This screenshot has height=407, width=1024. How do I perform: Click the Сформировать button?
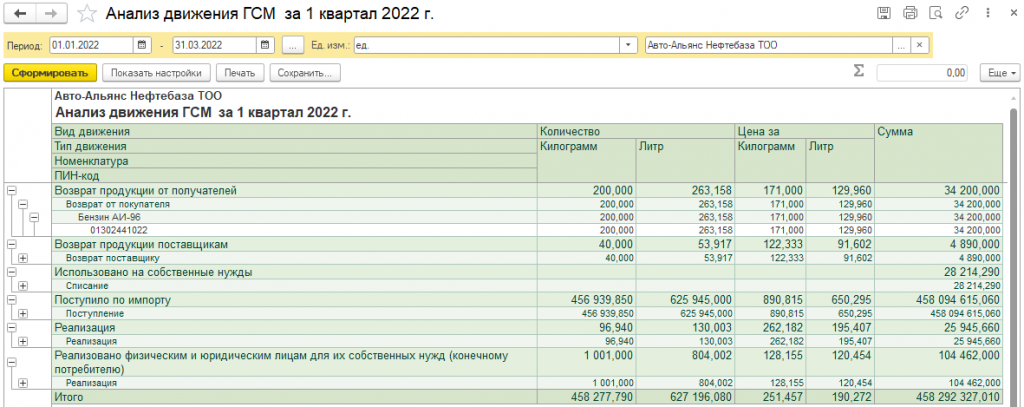click(x=49, y=73)
